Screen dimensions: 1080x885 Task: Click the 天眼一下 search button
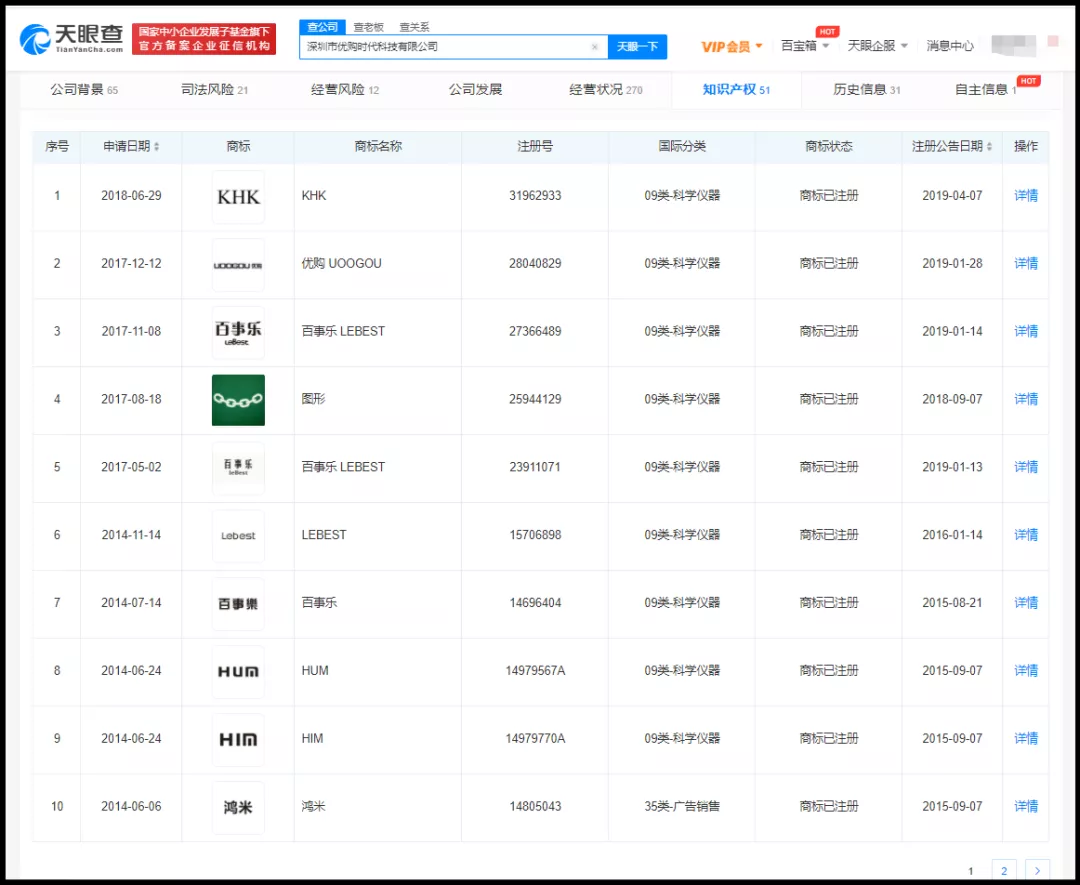(x=637, y=47)
